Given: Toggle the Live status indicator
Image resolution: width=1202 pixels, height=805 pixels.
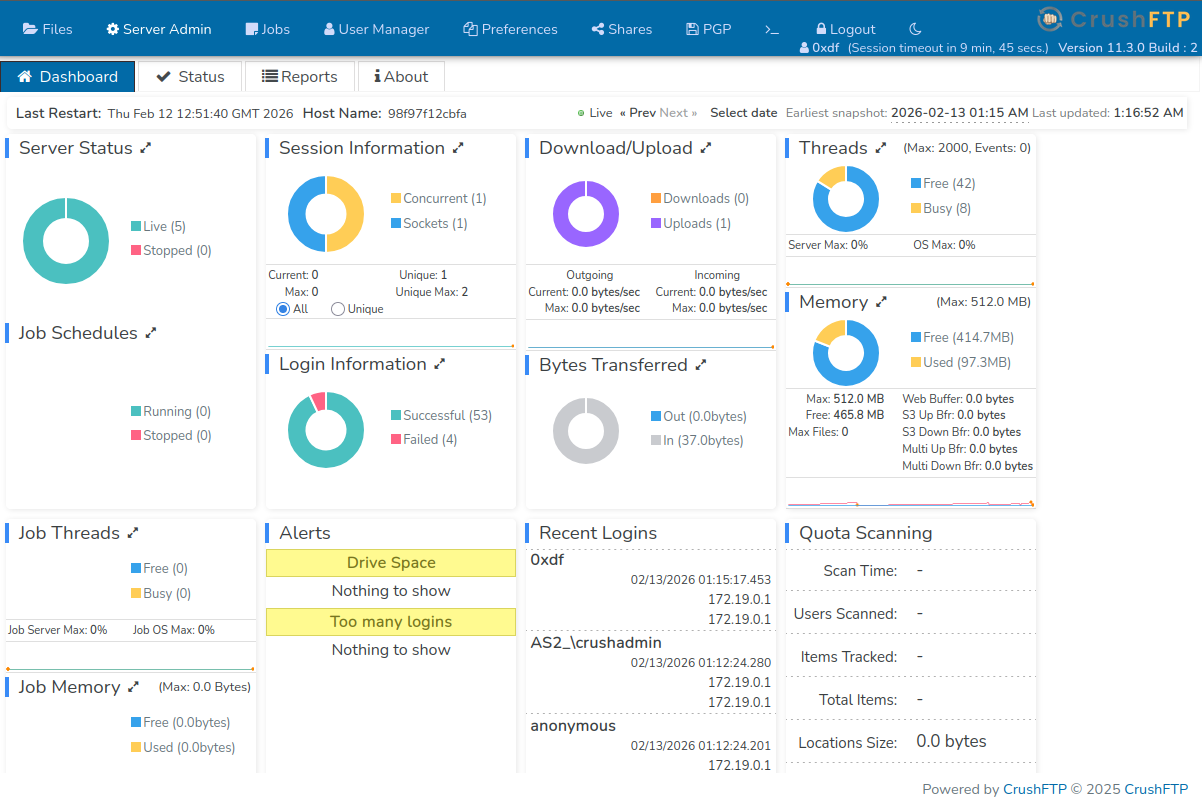Looking at the screenshot, I should click(x=595, y=113).
